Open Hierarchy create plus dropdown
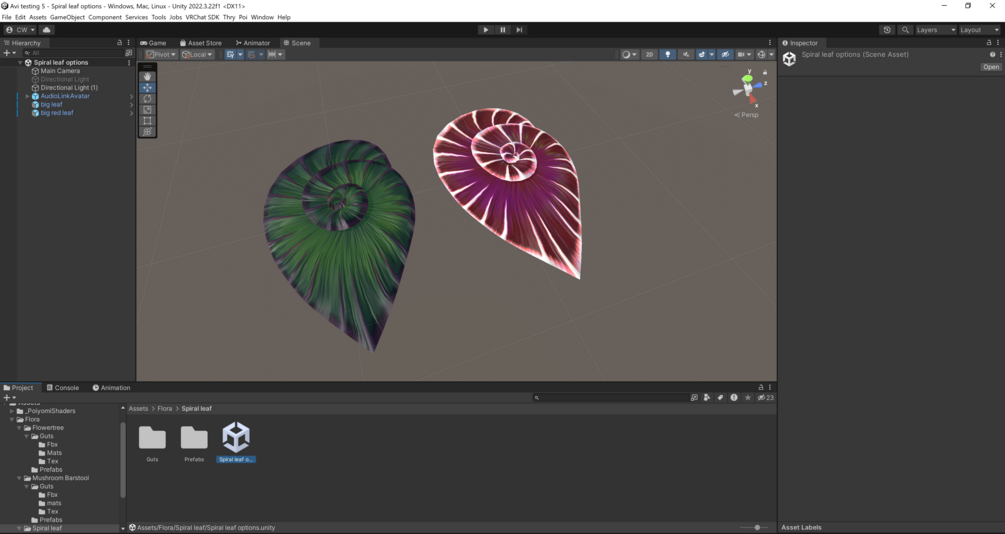Viewport: 1005px width, 534px height. point(9,53)
